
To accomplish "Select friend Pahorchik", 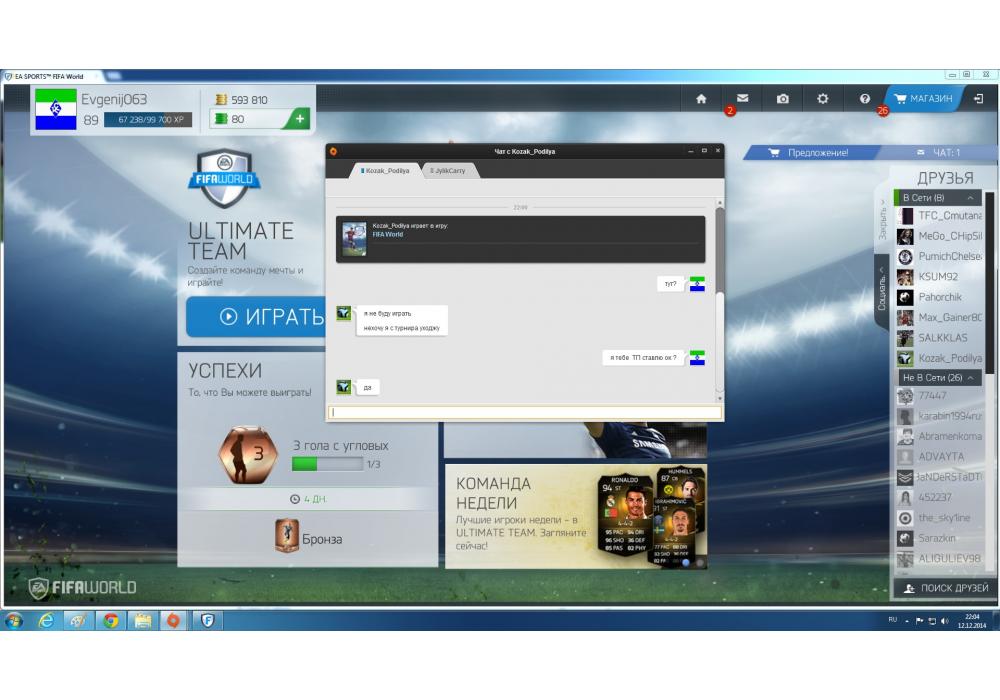I will [939, 297].
